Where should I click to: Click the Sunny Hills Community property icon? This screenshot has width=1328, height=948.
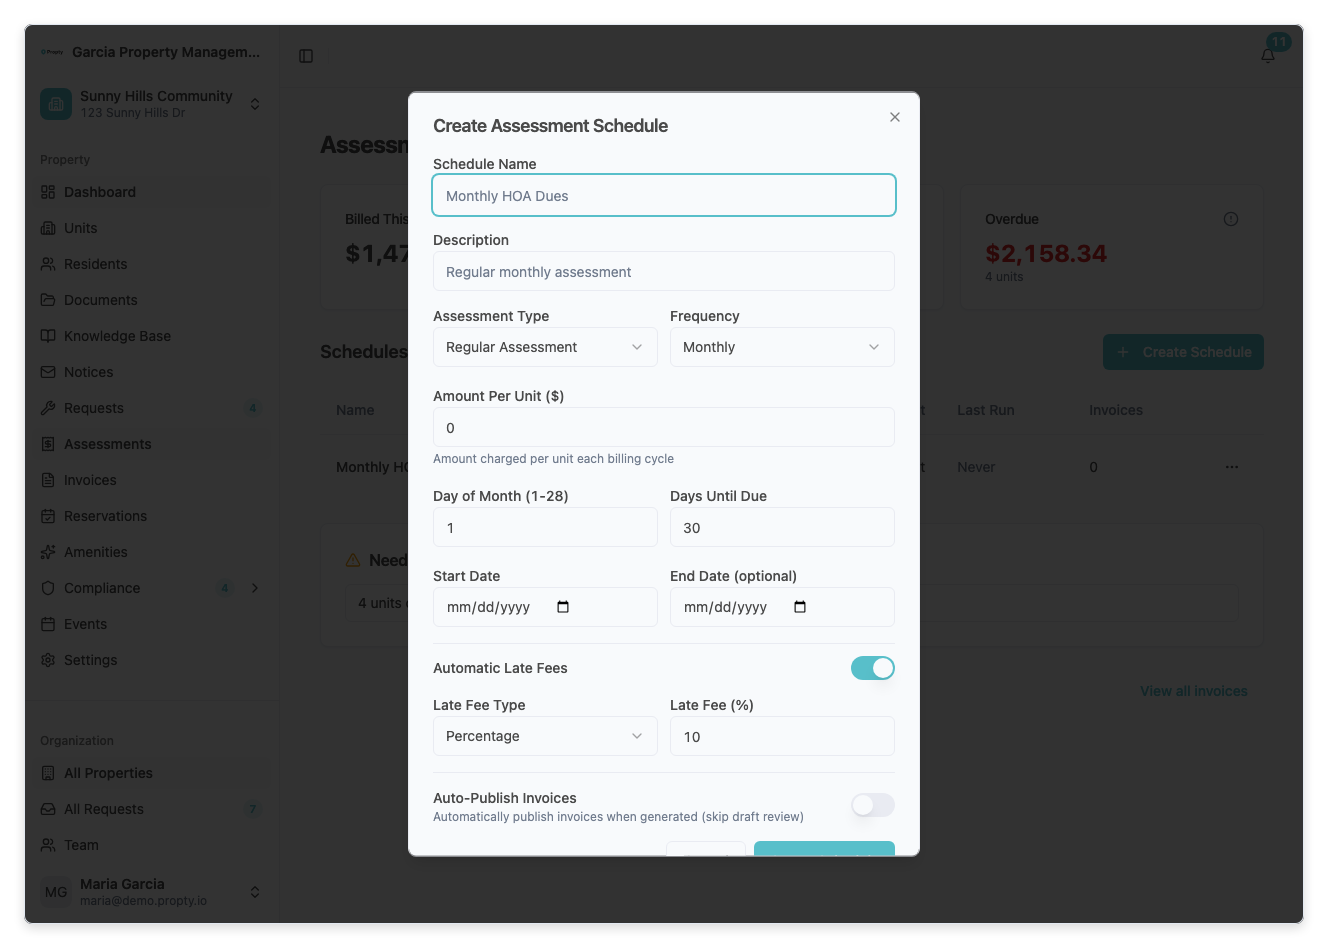[x=56, y=104]
